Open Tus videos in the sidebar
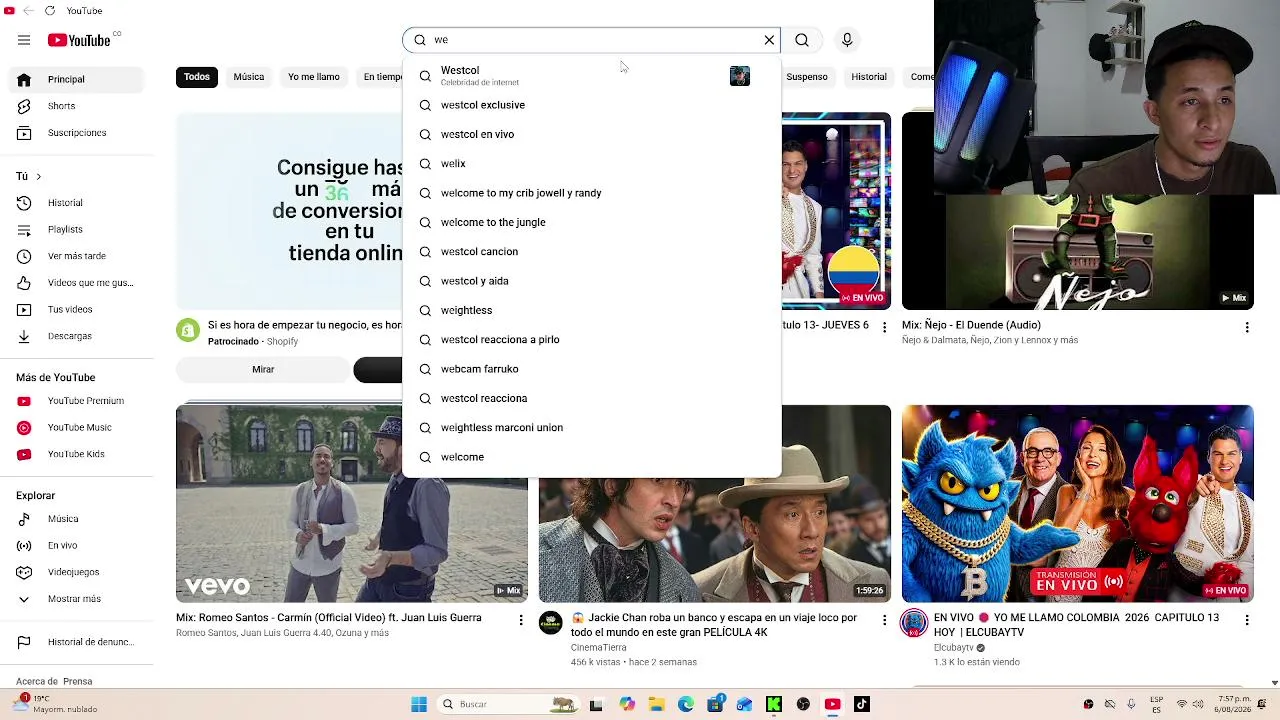This screenshot has height=720, width=1280. (77, 310)
